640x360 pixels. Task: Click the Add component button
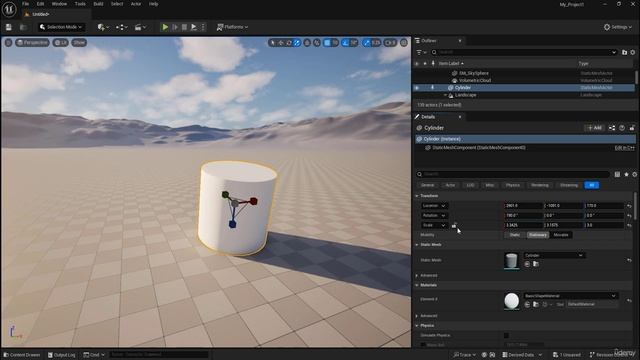(595, 128)
